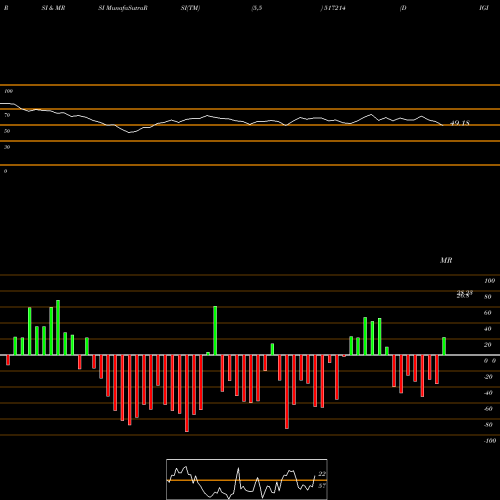Click the end of the RSI line

coord(443,125)
